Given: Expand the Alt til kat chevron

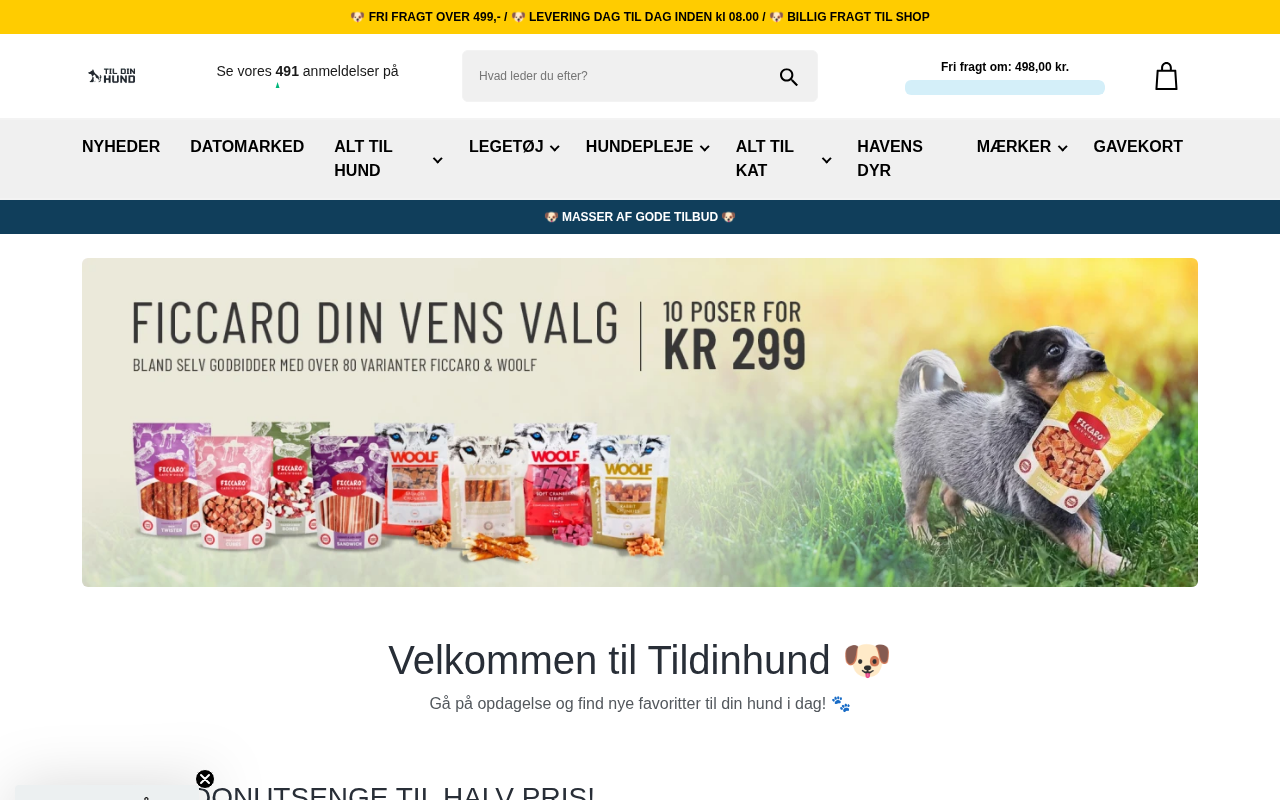Looking at the screenshot, I should point(826,160).
